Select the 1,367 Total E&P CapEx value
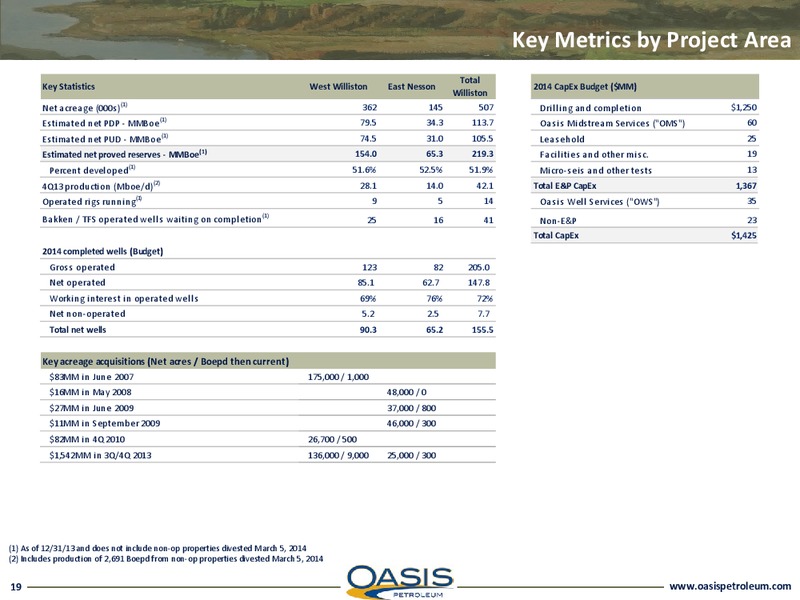The height and width of the screenshot is (600, 800). 746,186
